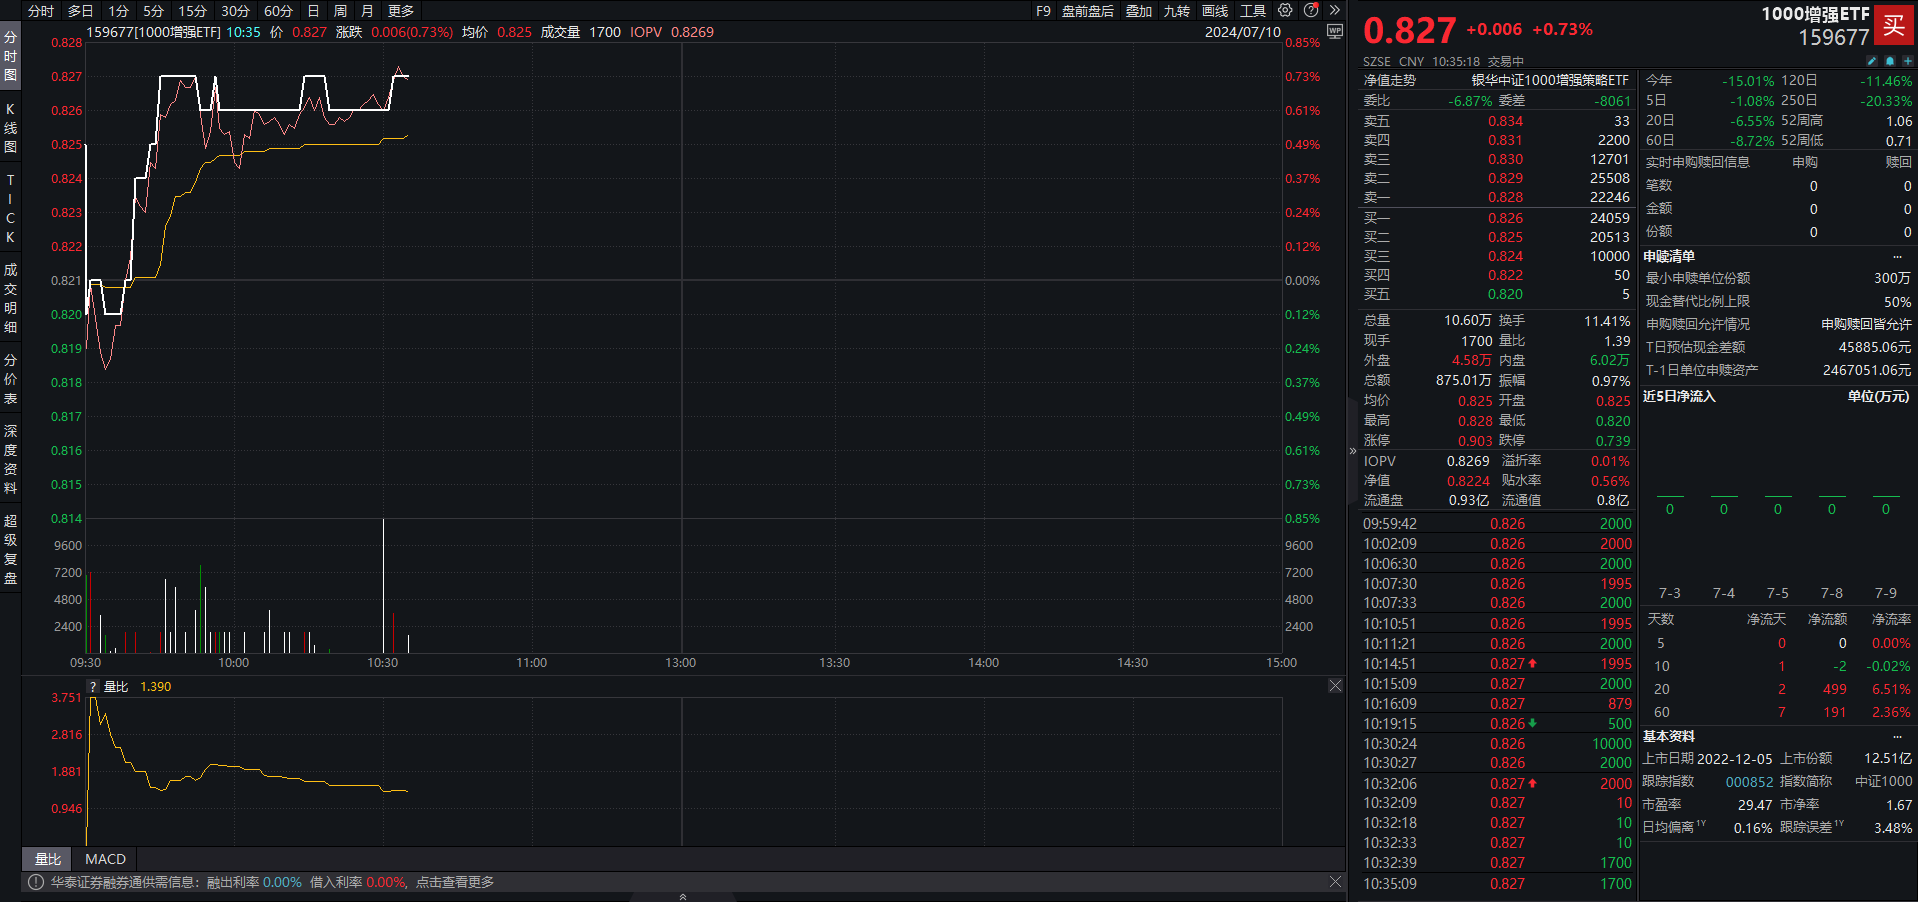The width and height of the screenshot is (1918, 902).
Task: Expand the toolbar overflow double-arrow
Action: click(1334, 10)
